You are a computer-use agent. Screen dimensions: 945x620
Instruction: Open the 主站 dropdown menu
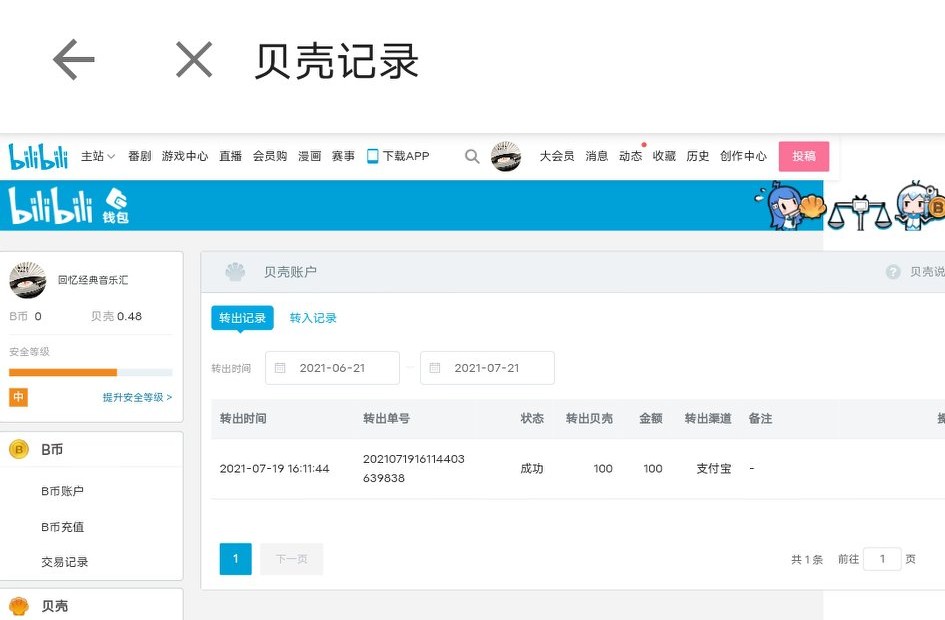[x=97, y=156]
